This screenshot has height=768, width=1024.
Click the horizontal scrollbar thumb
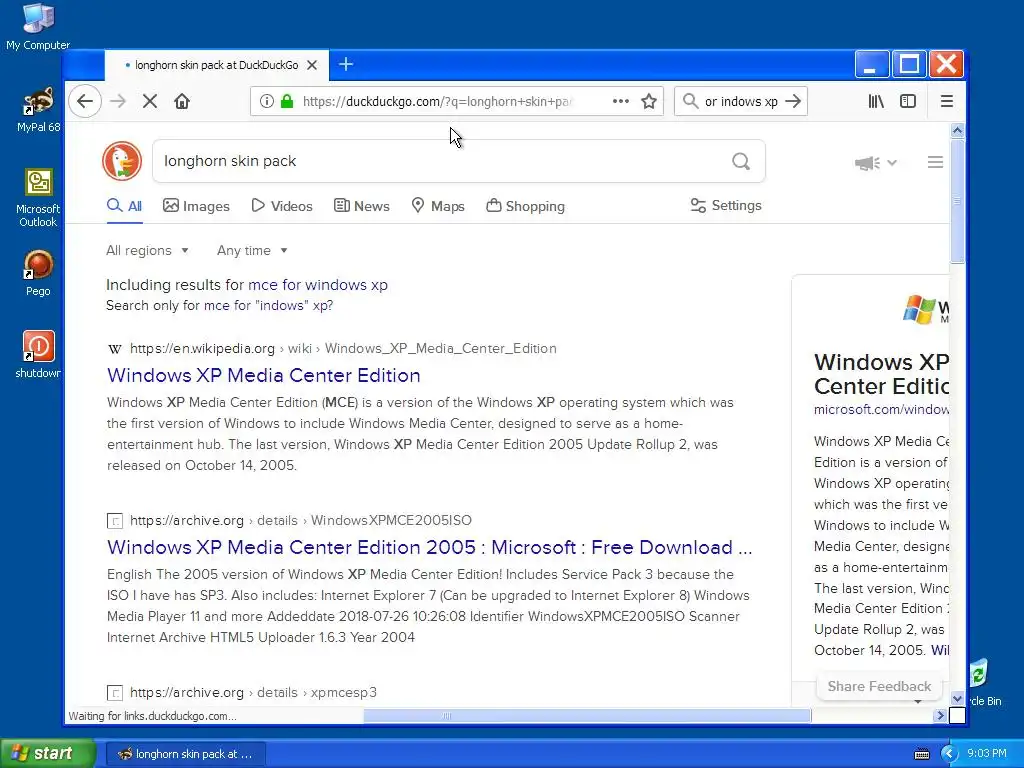587,716
